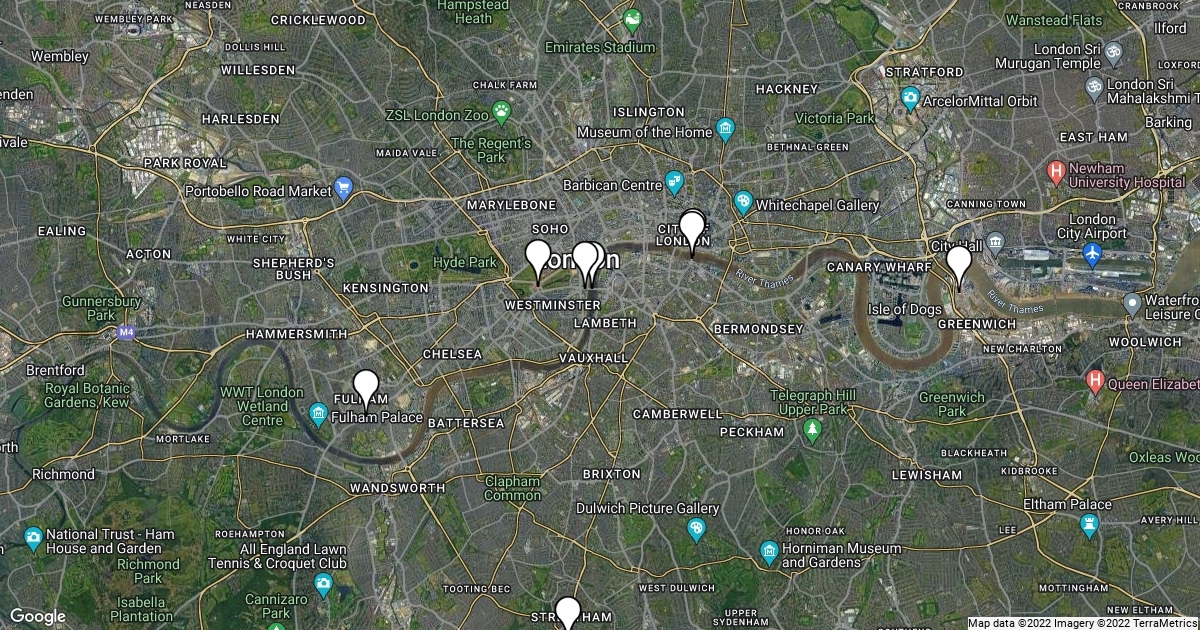
Task: Click the ArcelorMittal Orbit camera icon
Action: 910,99
